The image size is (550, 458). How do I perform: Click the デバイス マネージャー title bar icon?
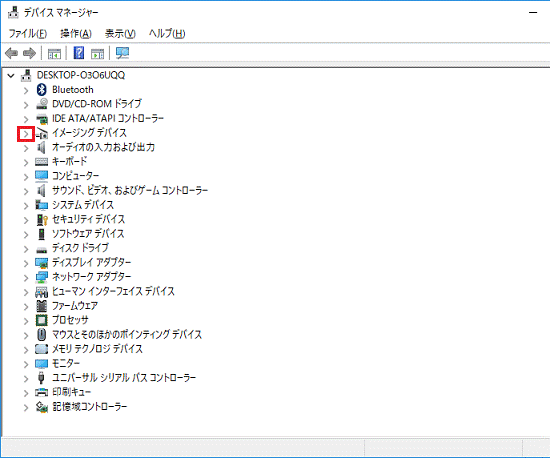coord(13,12)
